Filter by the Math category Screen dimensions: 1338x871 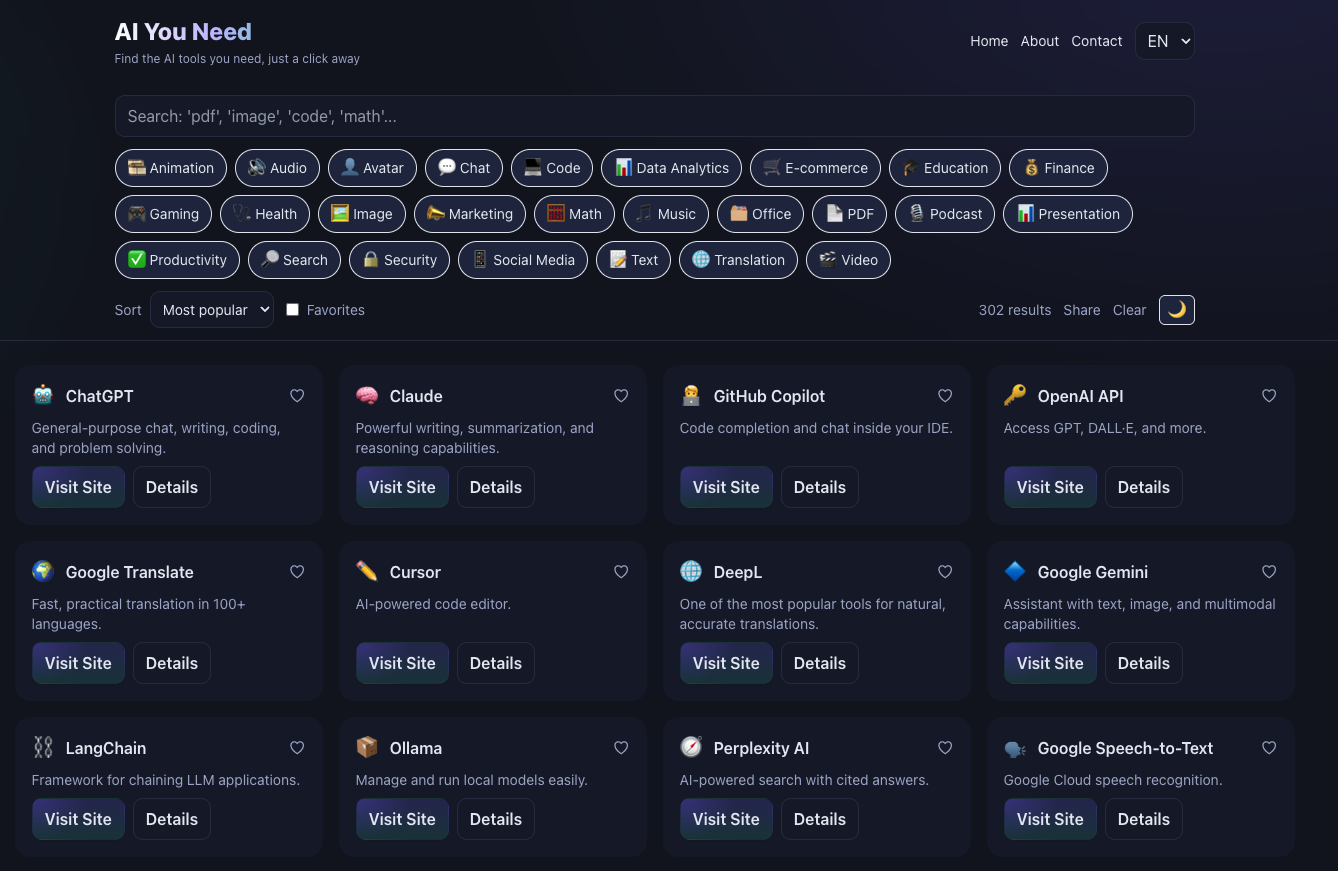[575, 214]
